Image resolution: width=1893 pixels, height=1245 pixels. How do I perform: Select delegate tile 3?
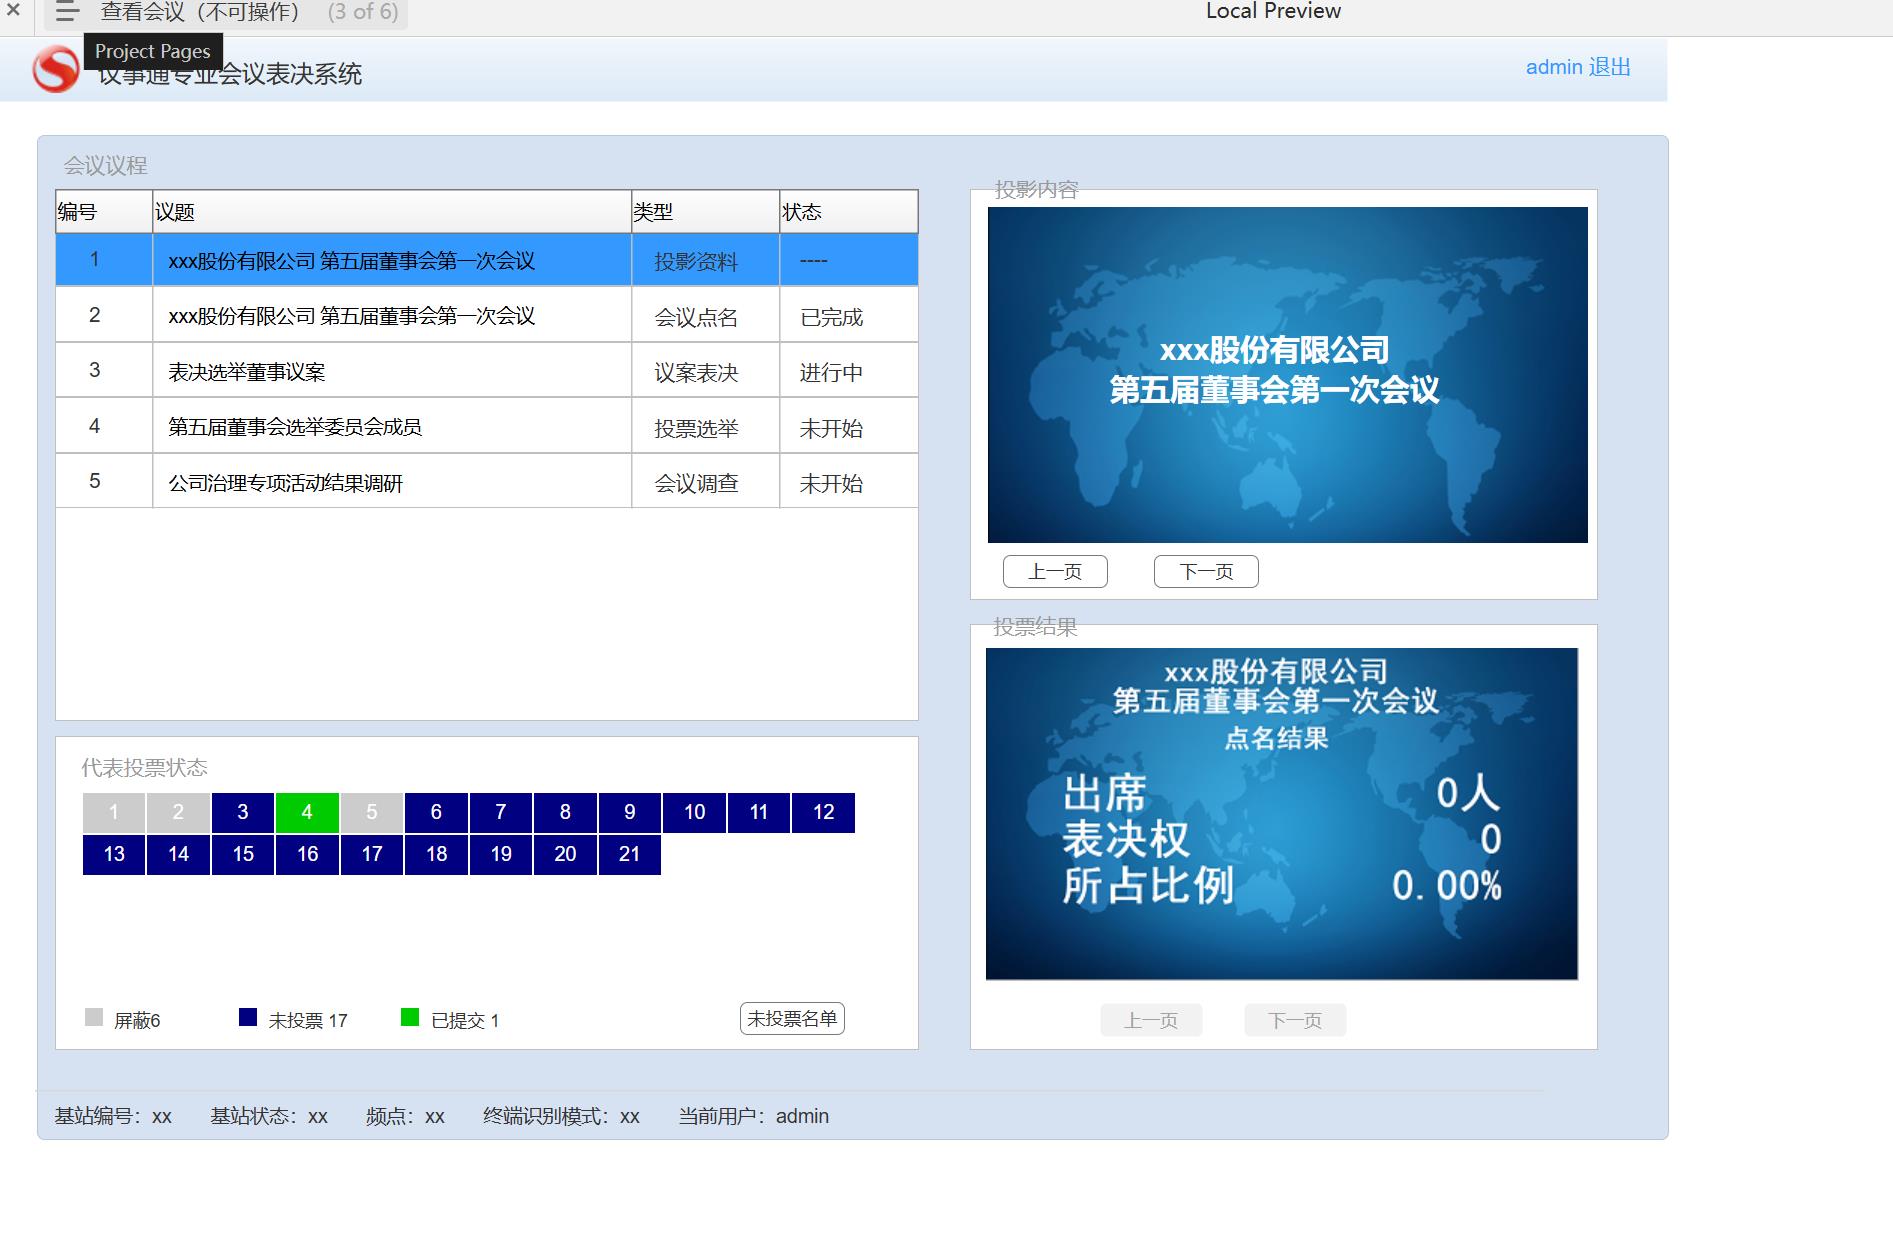[x=243, y=812]
